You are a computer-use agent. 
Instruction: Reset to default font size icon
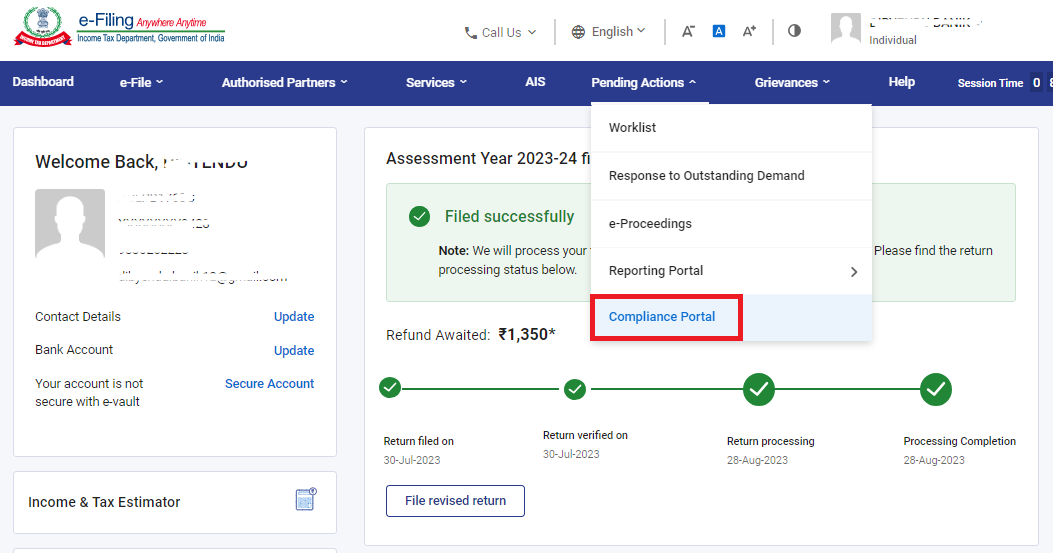pos(718,32)
